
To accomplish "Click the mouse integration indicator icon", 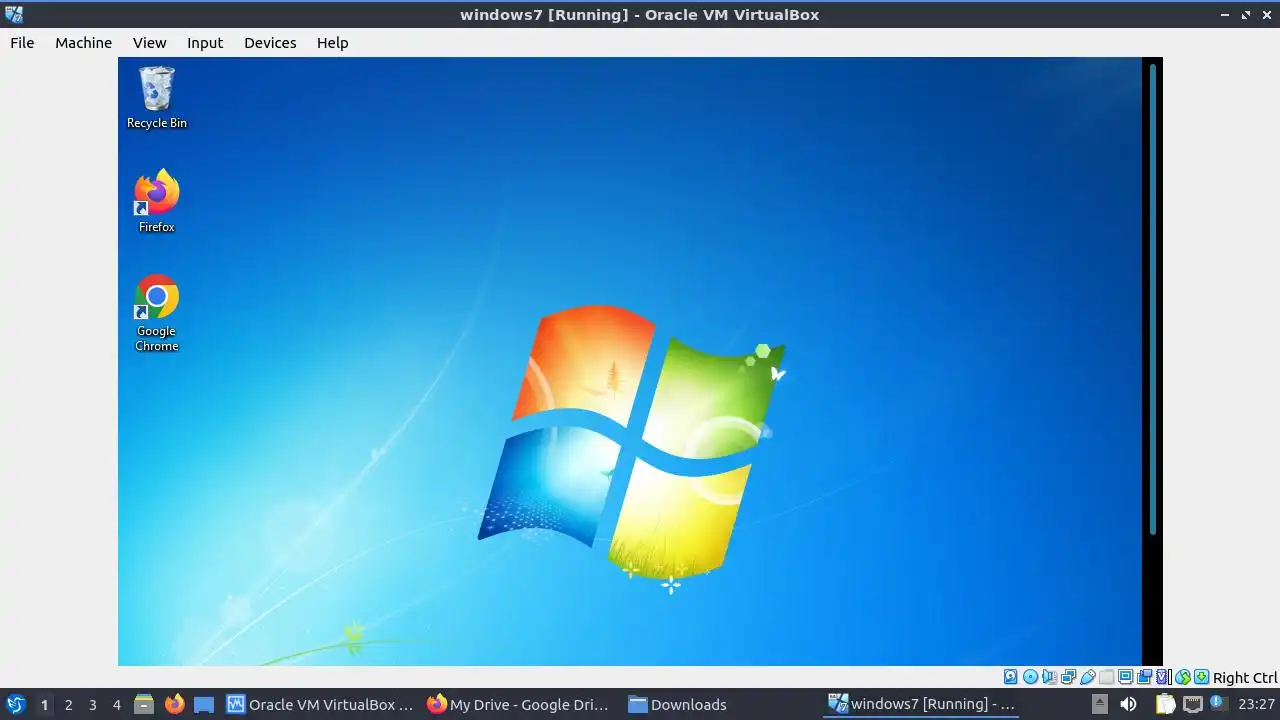I will (1182, 677).
